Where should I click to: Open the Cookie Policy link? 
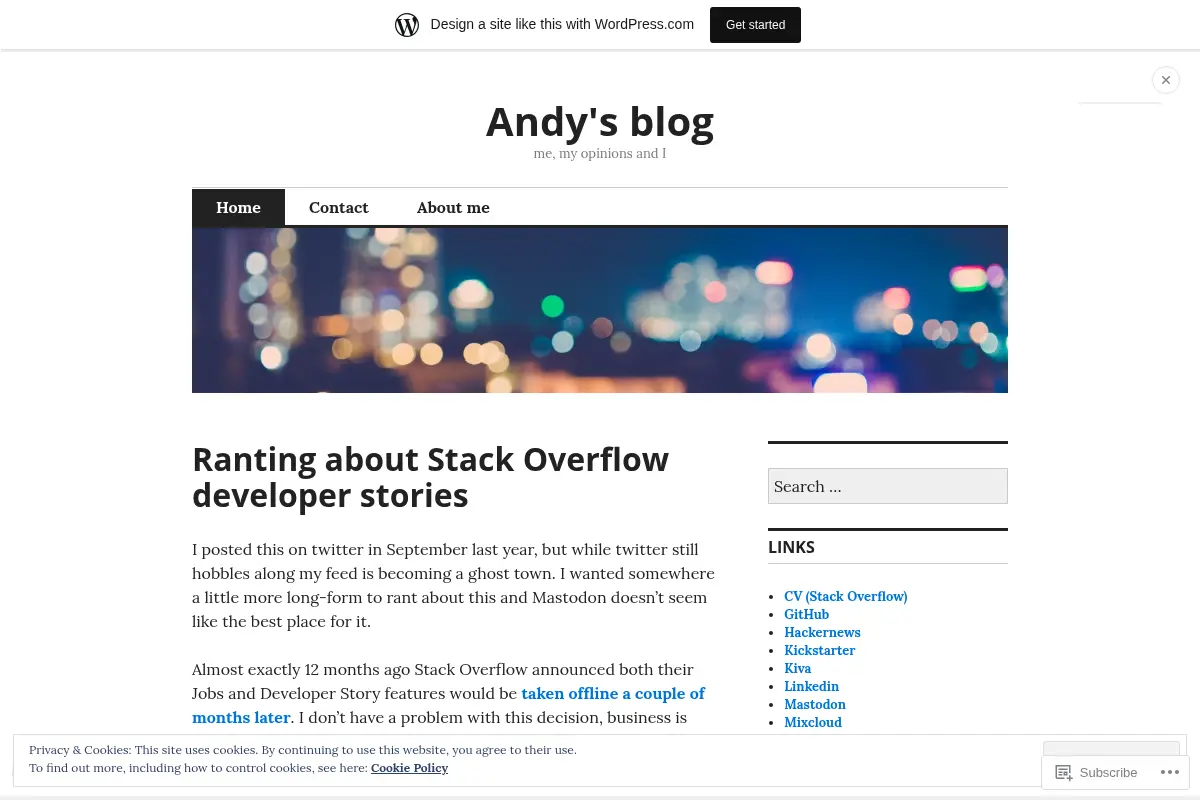point(409,768)
